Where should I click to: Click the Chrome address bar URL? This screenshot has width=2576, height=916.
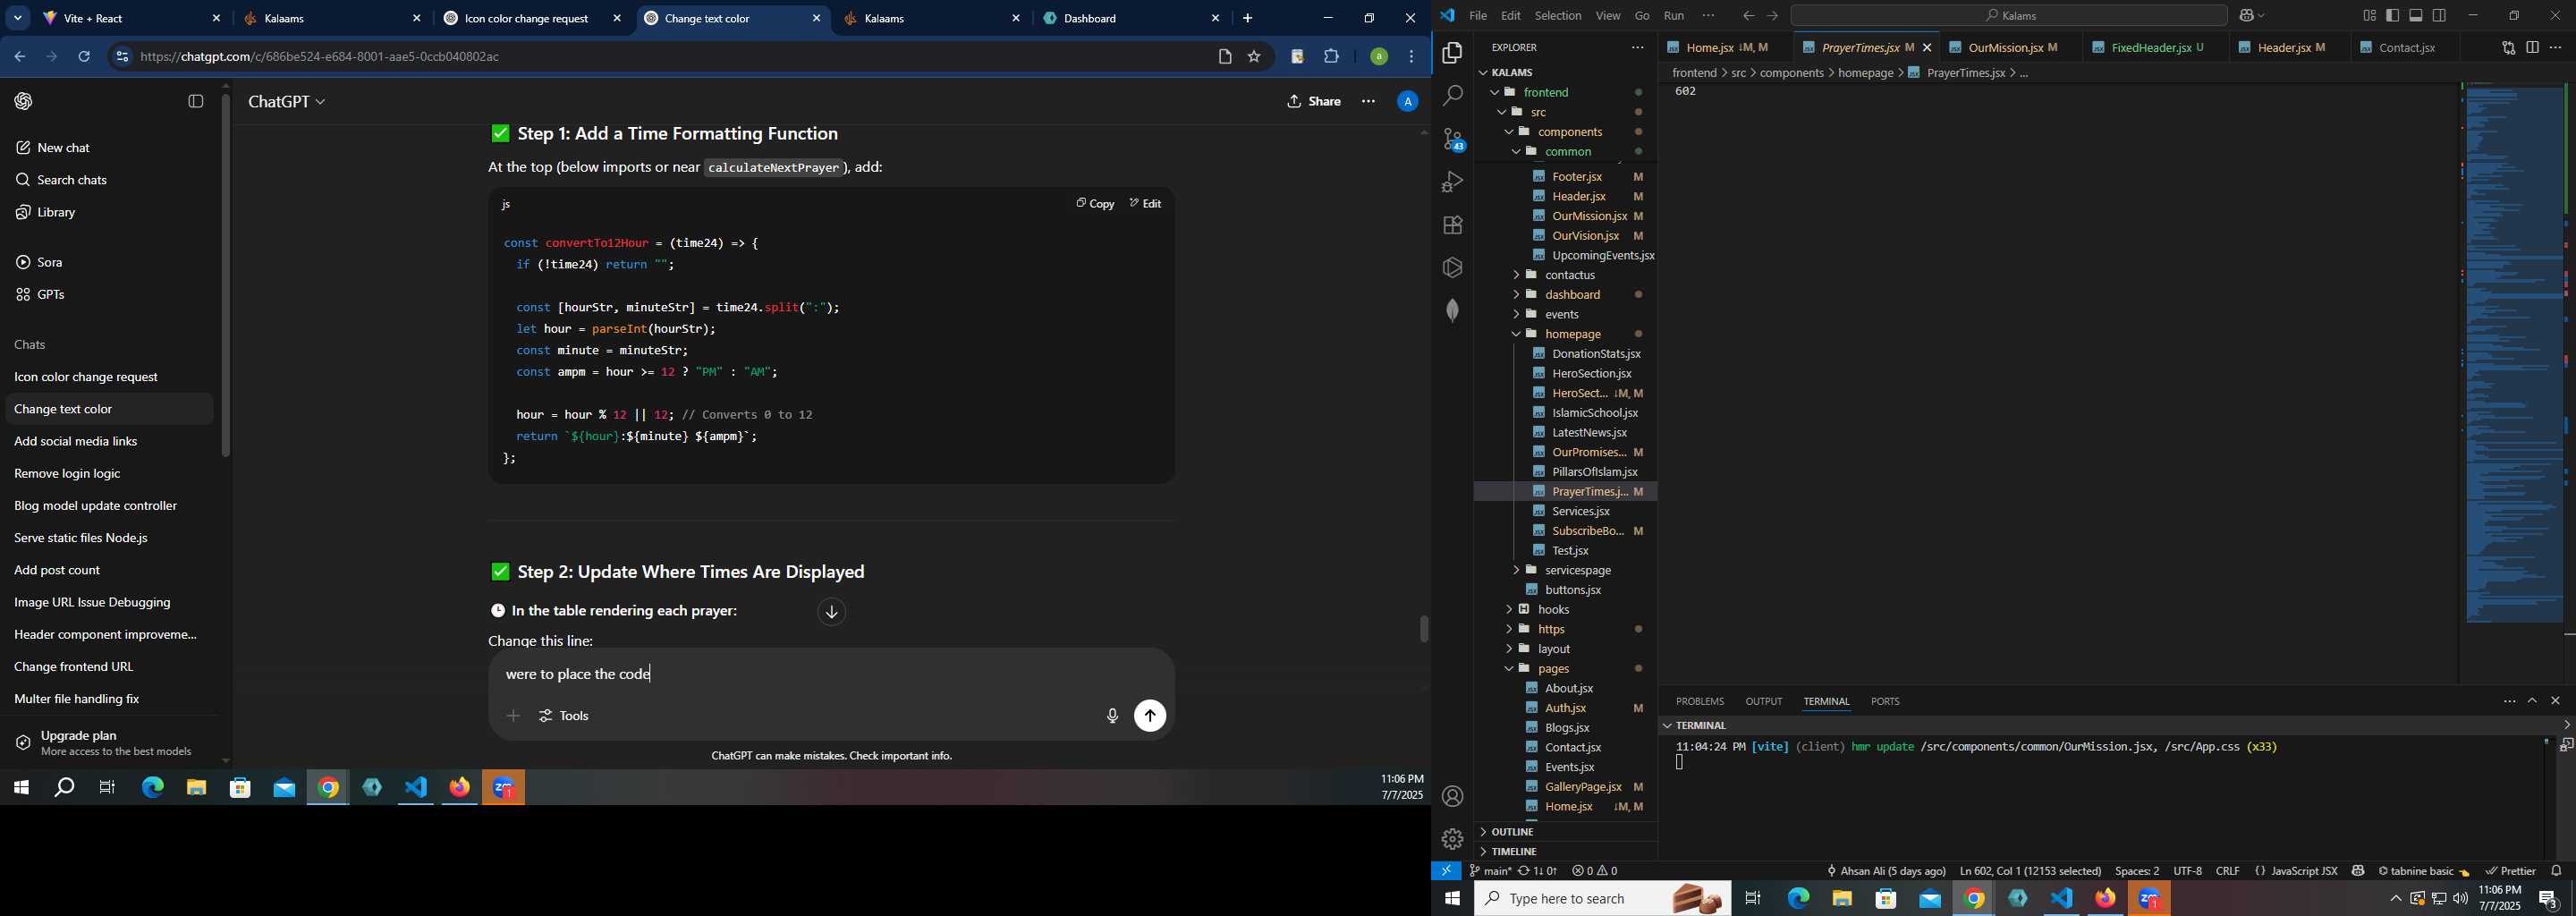pos(320,57)
